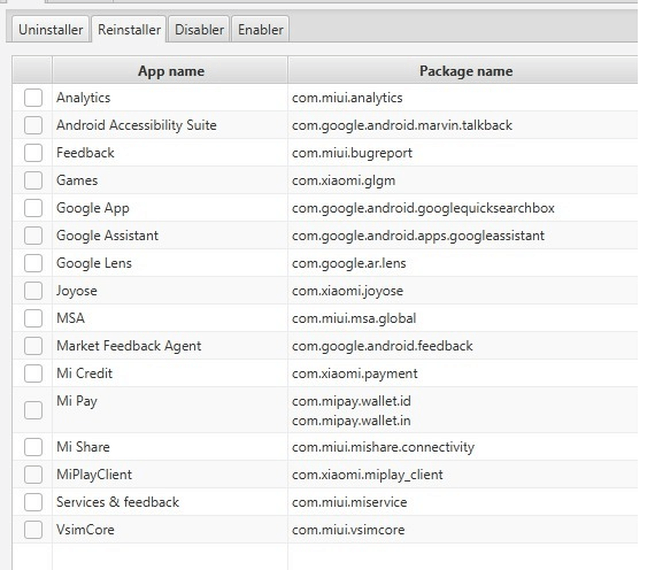This screenshot has height=570, width=655.
Task: Click package com.mipay.wallet.in
Action: coord(351,420)
